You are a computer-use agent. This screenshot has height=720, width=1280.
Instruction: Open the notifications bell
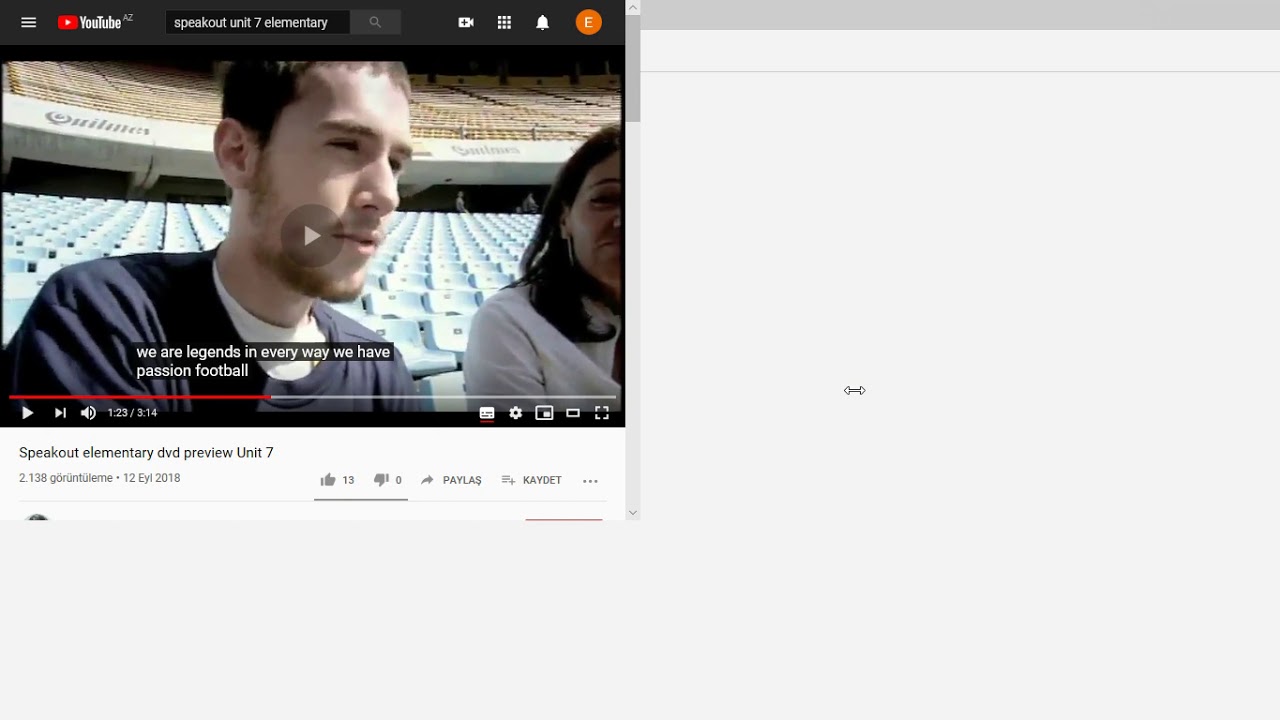[x=542, y=22]
